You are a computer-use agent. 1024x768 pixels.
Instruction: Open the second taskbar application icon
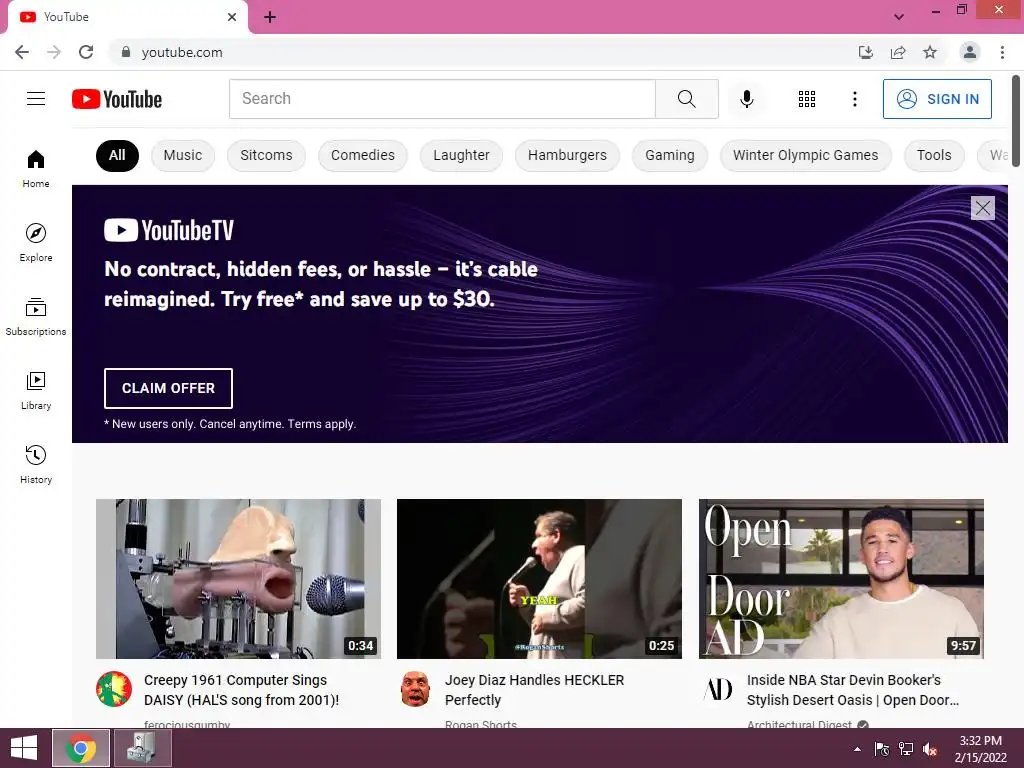(142, 748)
